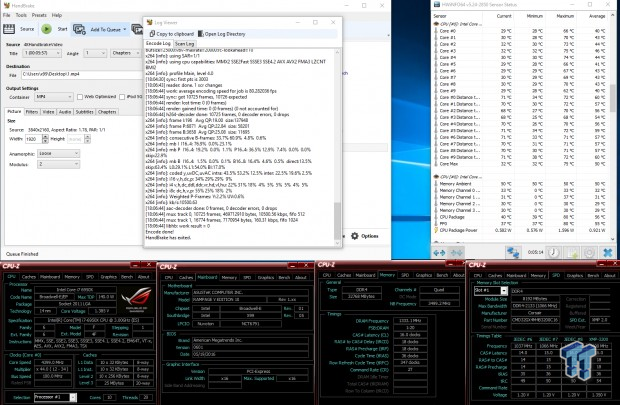This screenshot has height=405, width=620.
Task: Click the Average column header in HWiNFO
Action: coord(597,16)
